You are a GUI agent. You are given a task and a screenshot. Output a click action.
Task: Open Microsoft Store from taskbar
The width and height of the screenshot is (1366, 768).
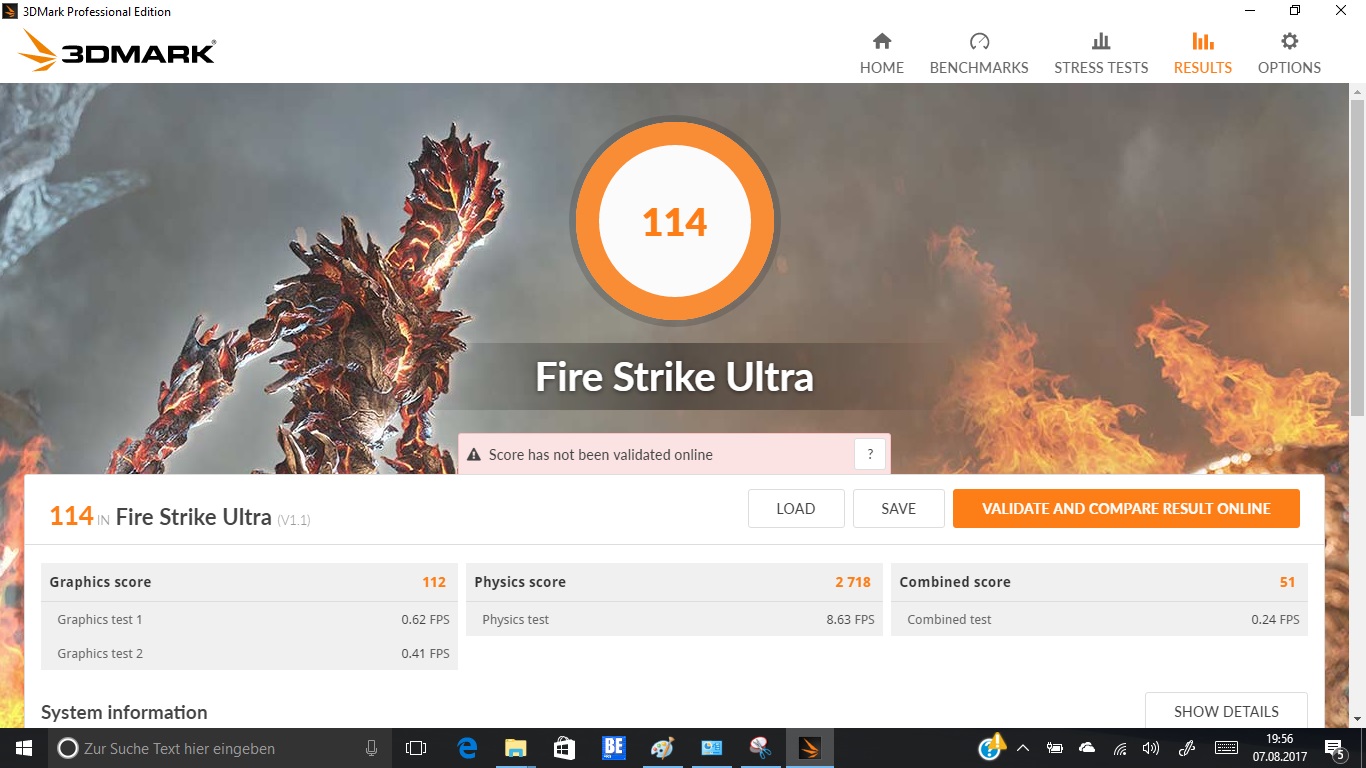564,748
